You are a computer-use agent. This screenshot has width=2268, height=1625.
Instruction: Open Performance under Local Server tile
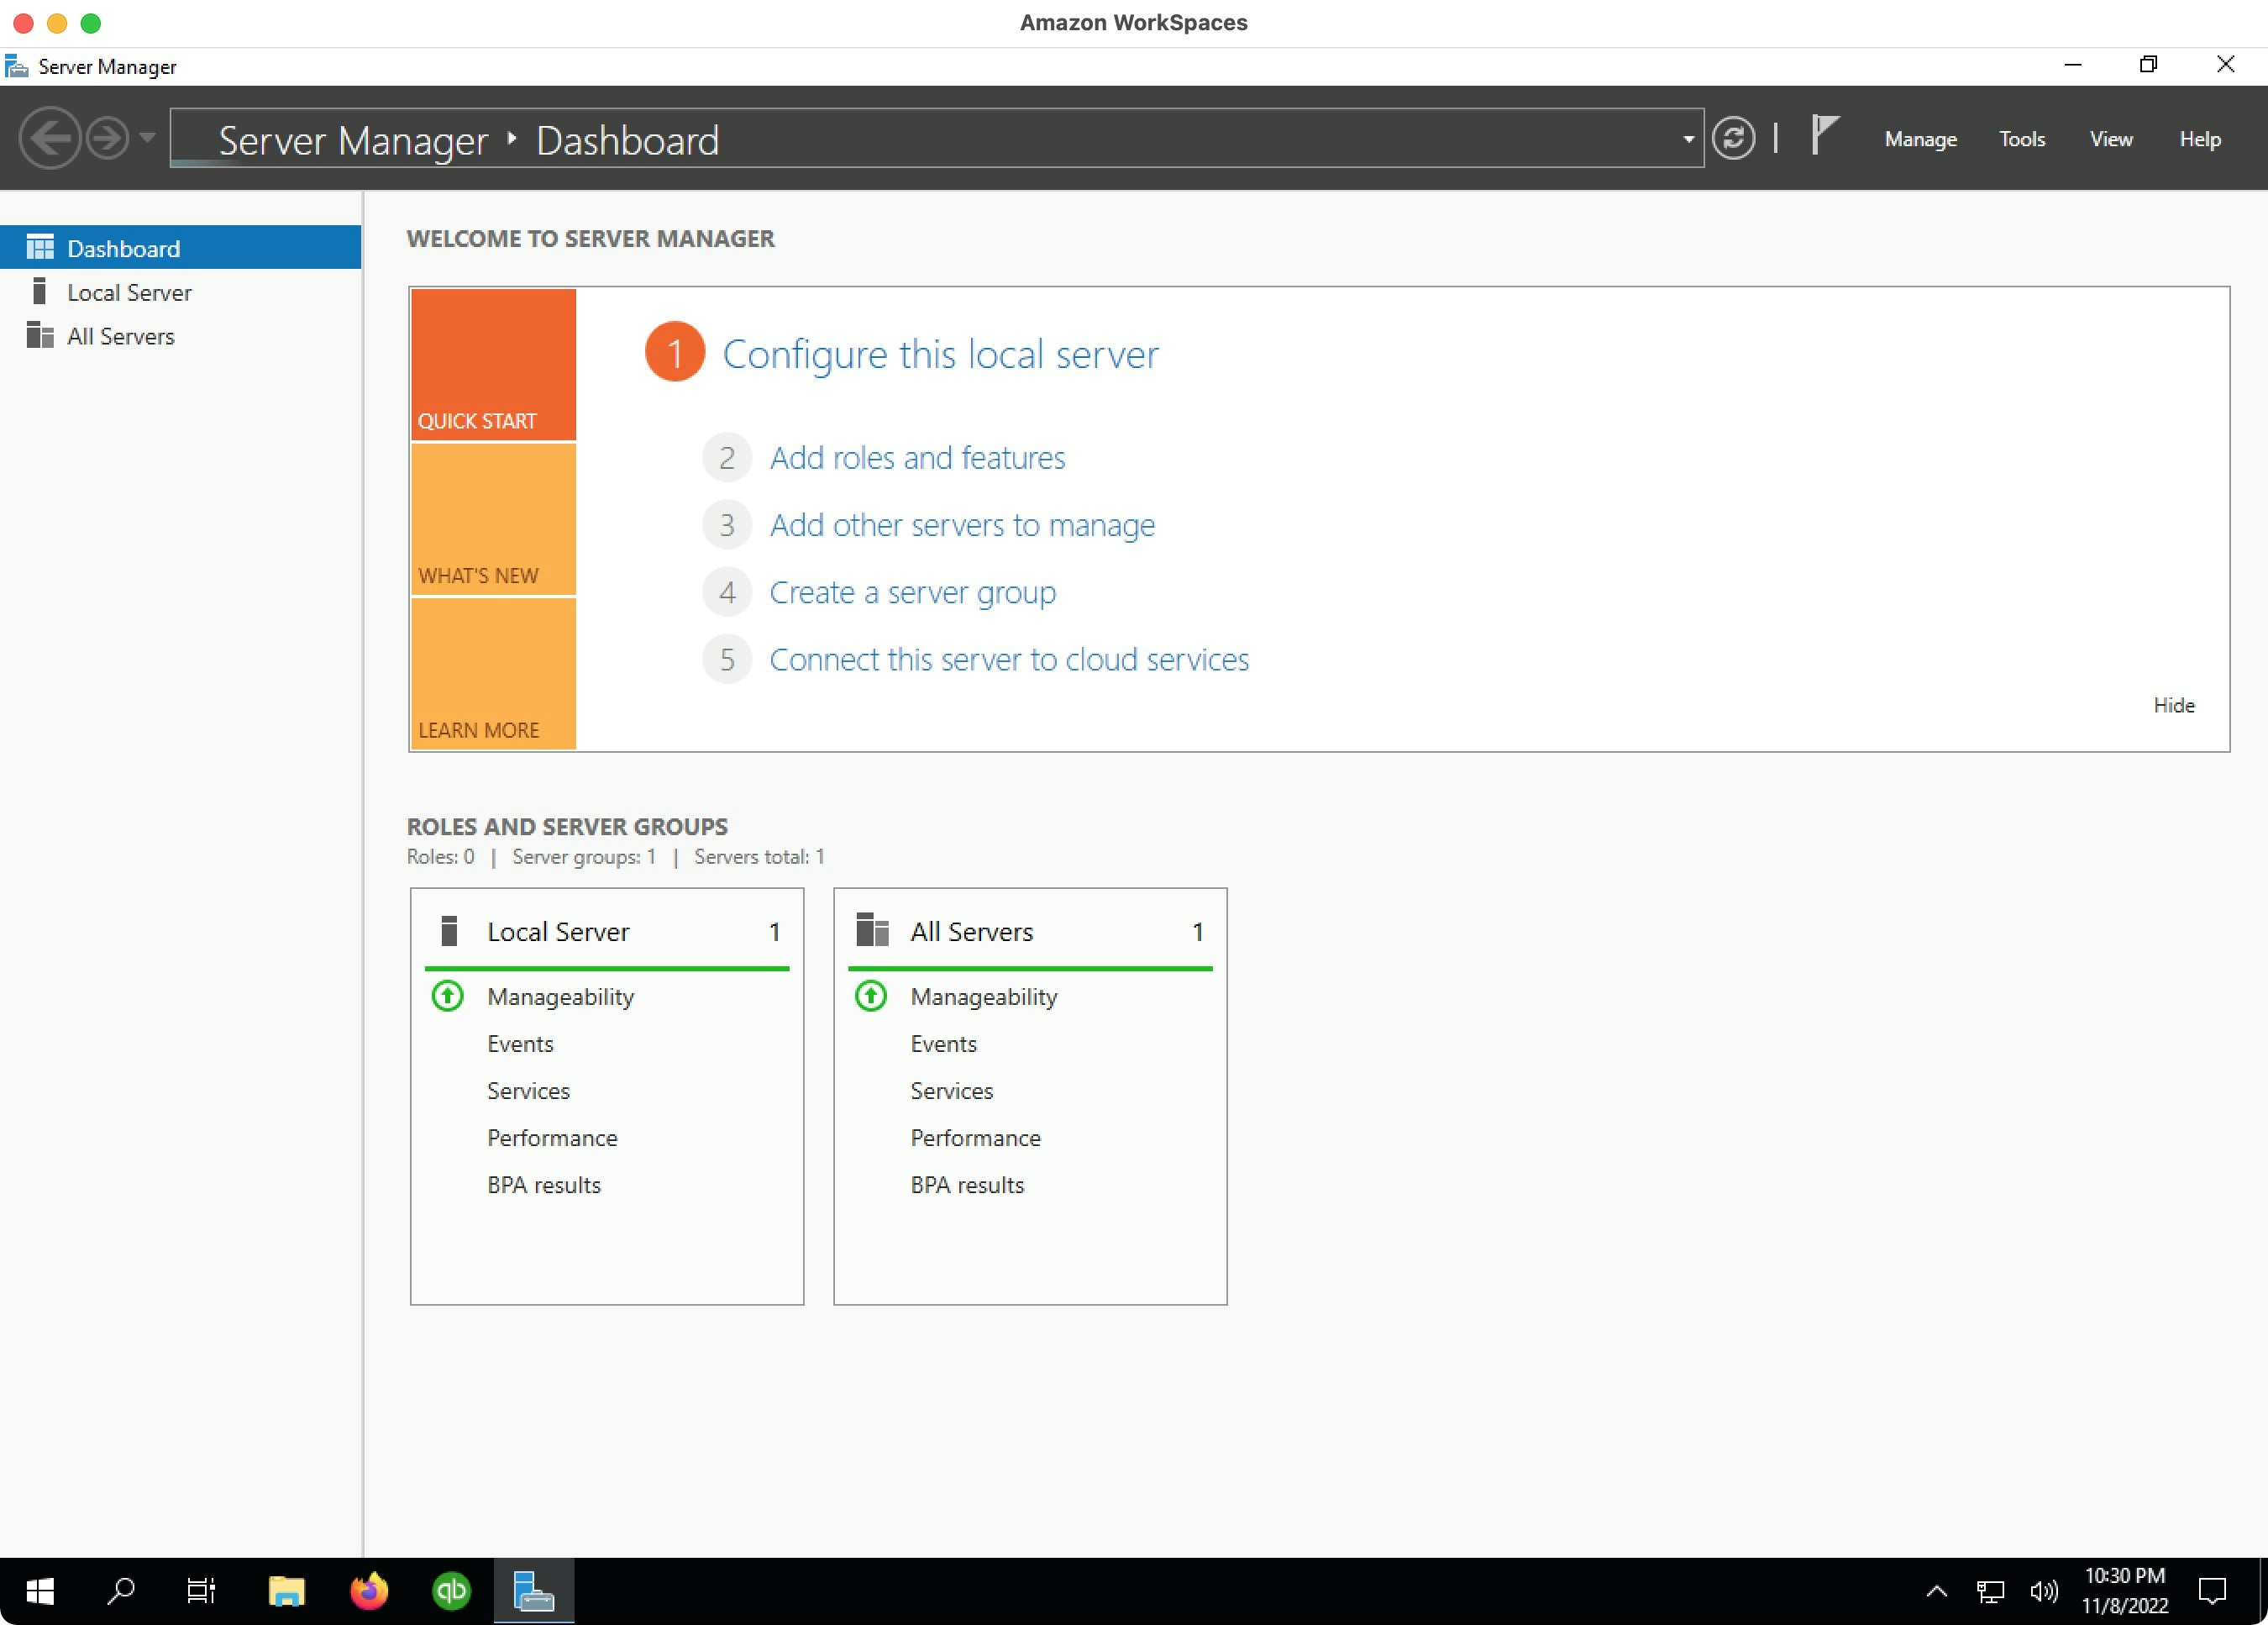coord(552,1138)
